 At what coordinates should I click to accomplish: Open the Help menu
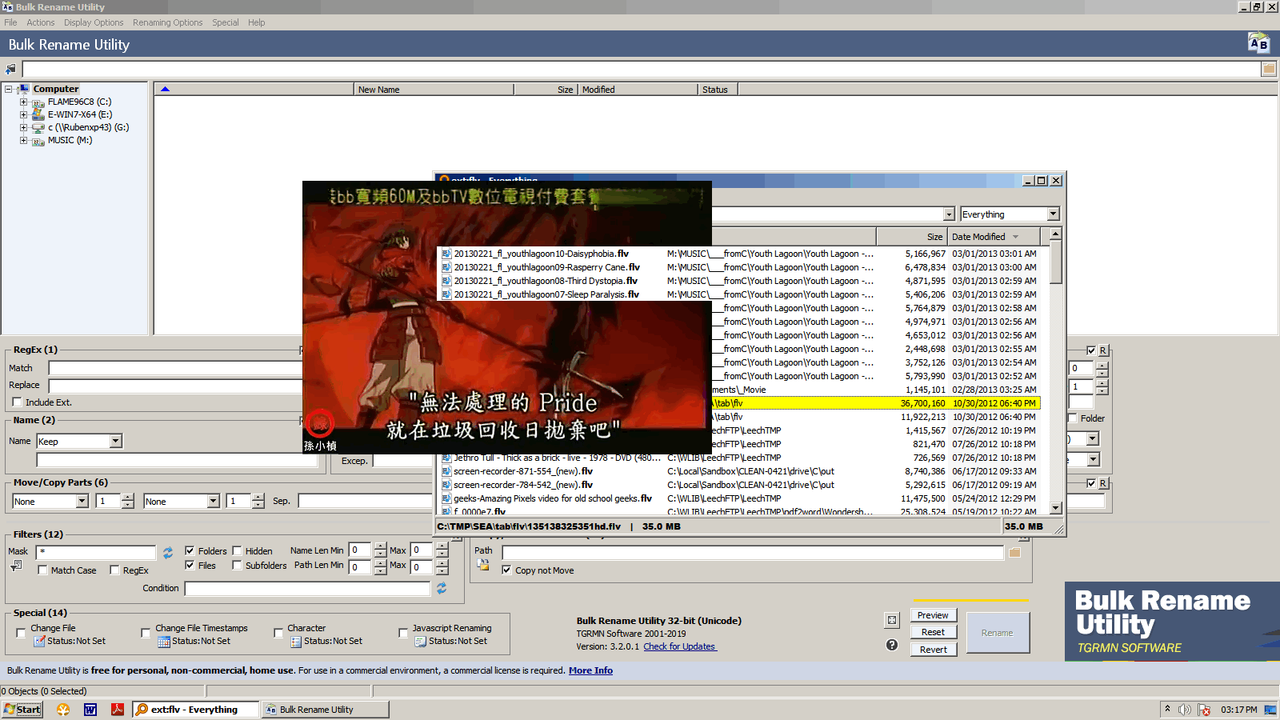click(x=256, y=22)
